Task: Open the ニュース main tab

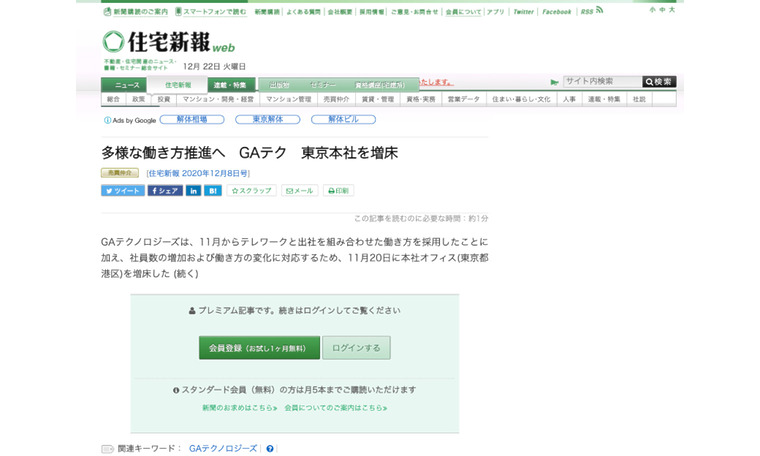Action: point(127,85)
